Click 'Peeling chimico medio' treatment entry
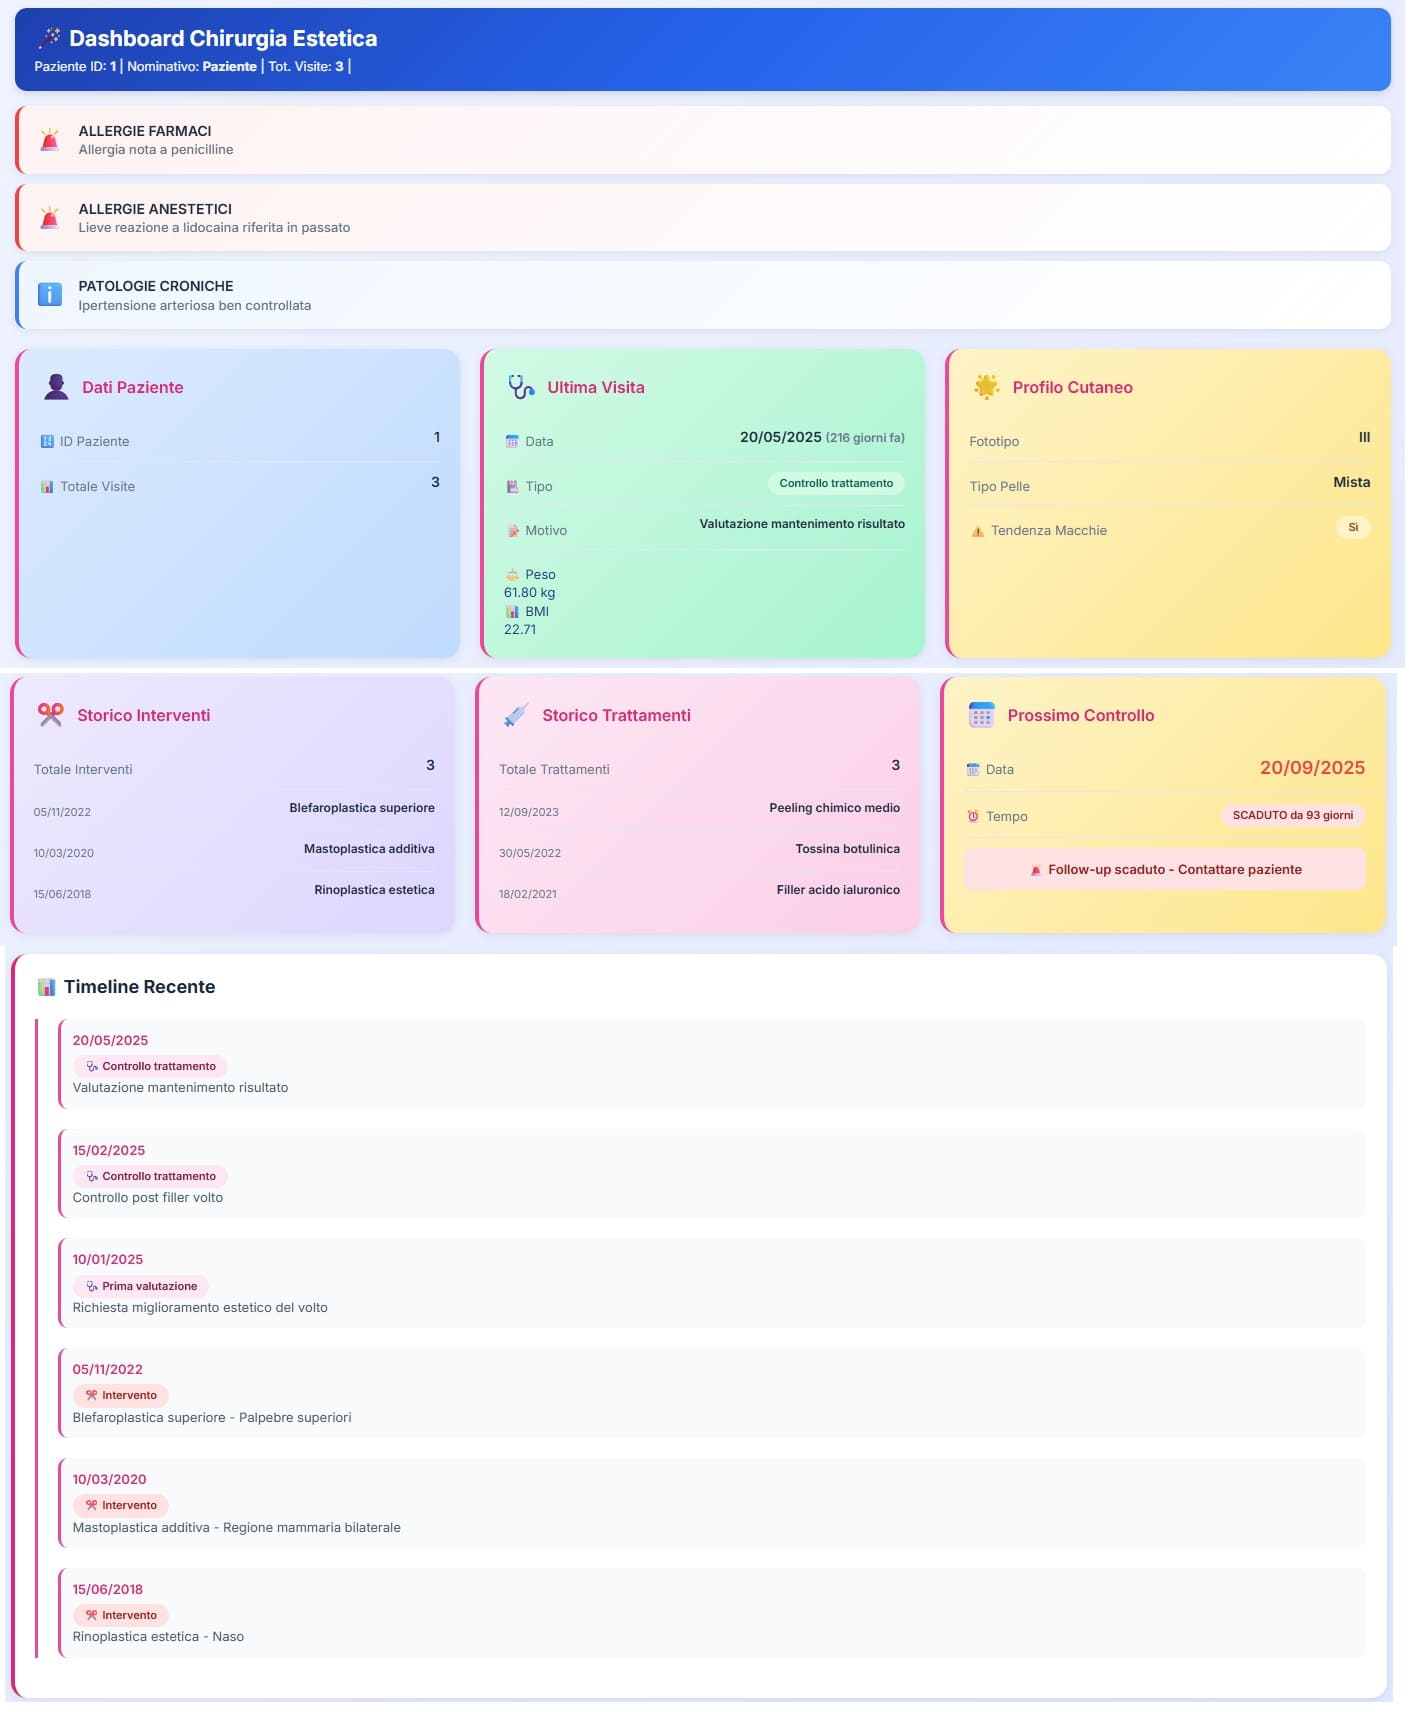 pyautogui.click(x=834, y=808)
